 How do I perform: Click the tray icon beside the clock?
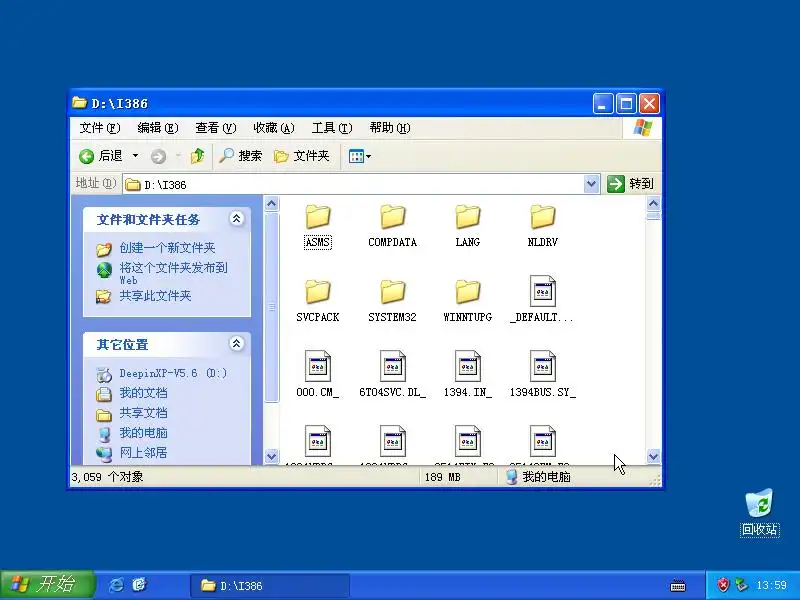click(x=741, y=585)
